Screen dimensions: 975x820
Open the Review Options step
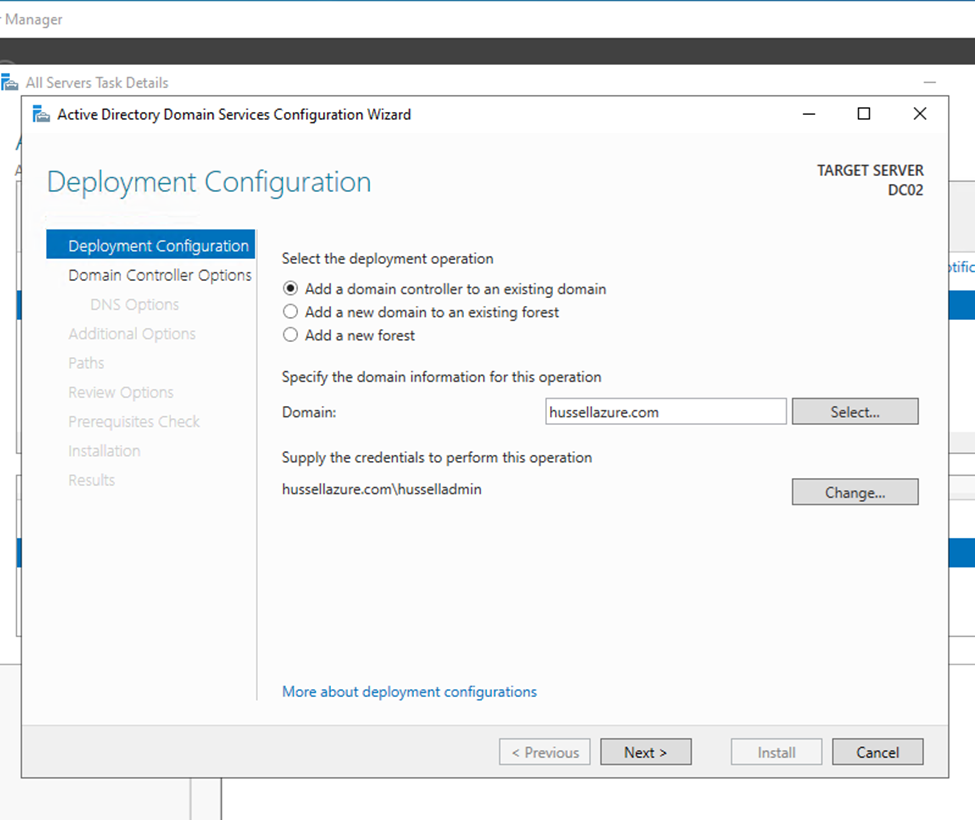click(x=120, y=392)
